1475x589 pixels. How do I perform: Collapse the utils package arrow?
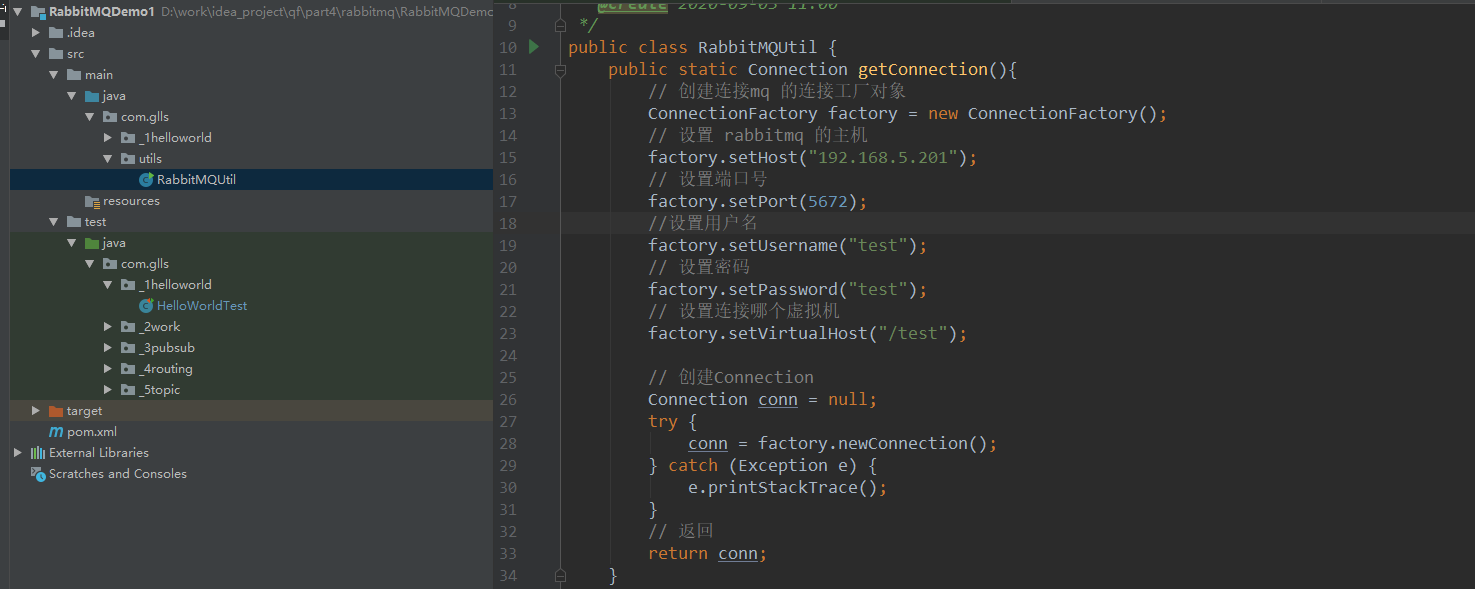[108, 159]
